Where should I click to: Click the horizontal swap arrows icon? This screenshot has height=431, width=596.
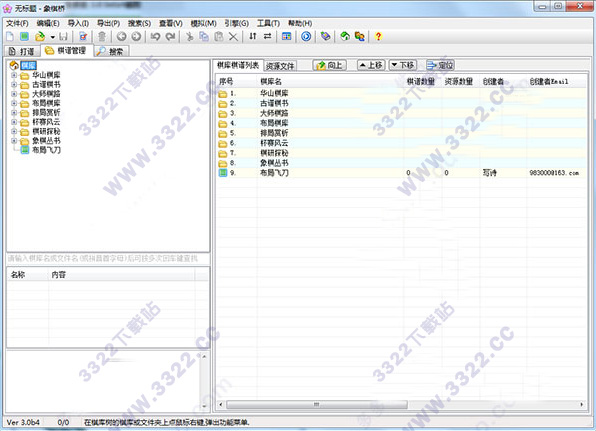268,36
